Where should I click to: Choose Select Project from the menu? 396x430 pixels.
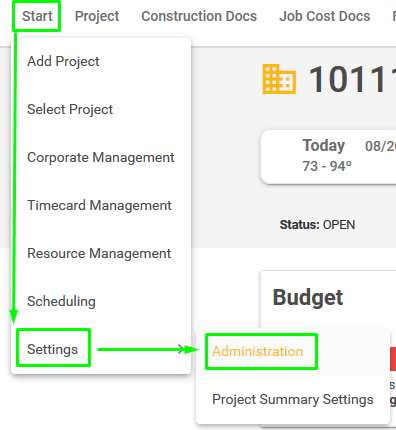coord(101,109)
